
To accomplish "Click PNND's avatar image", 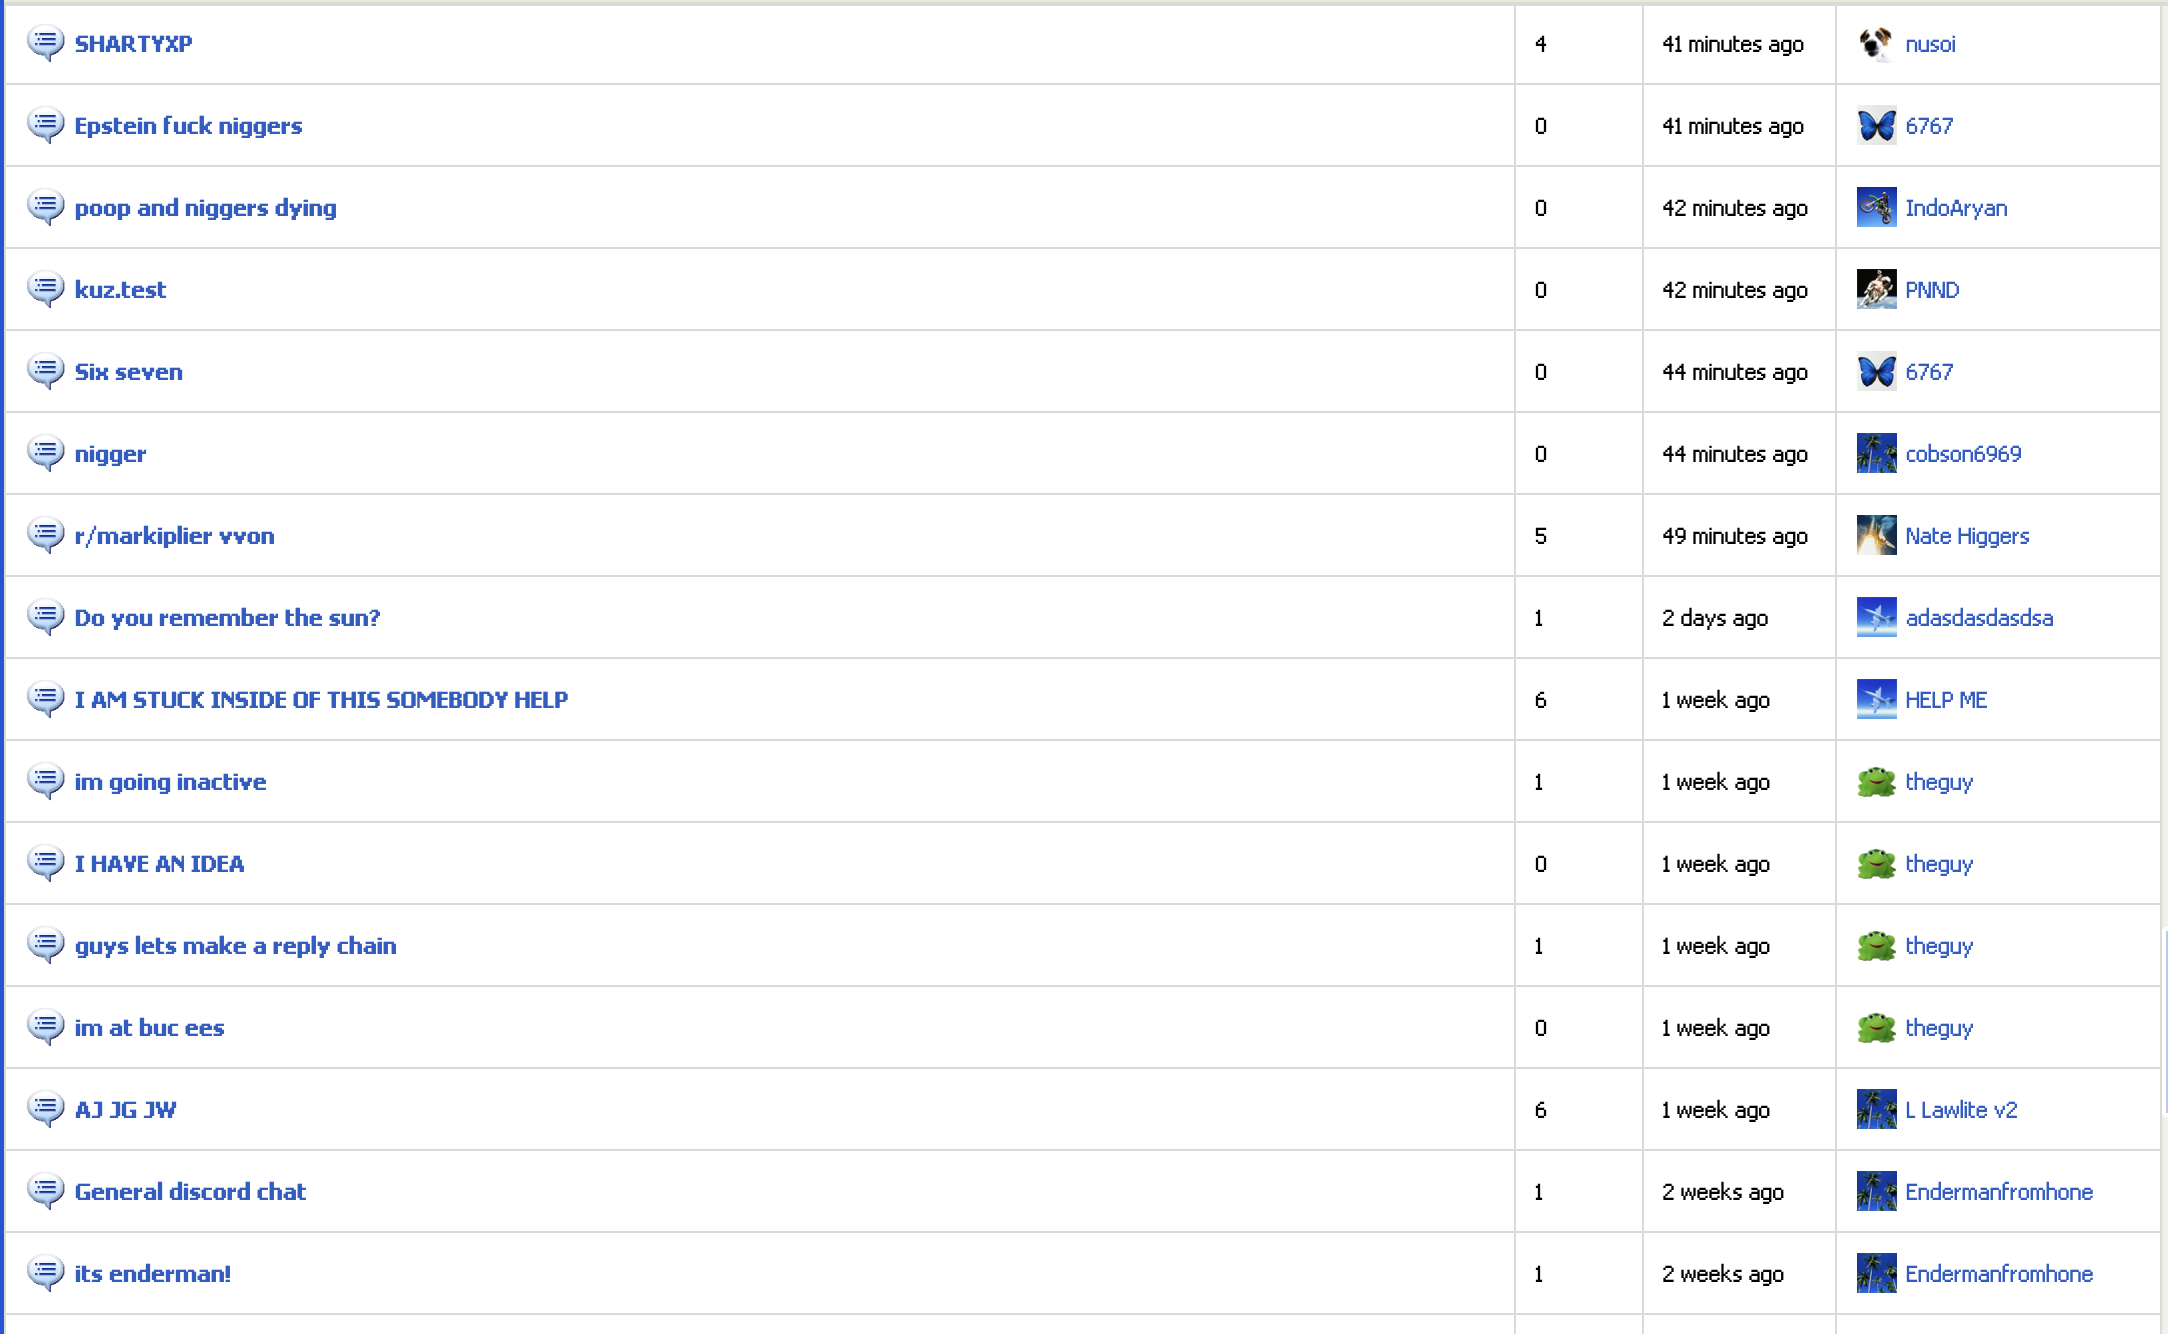I will pyautogui.click(x=1876, y=290).
